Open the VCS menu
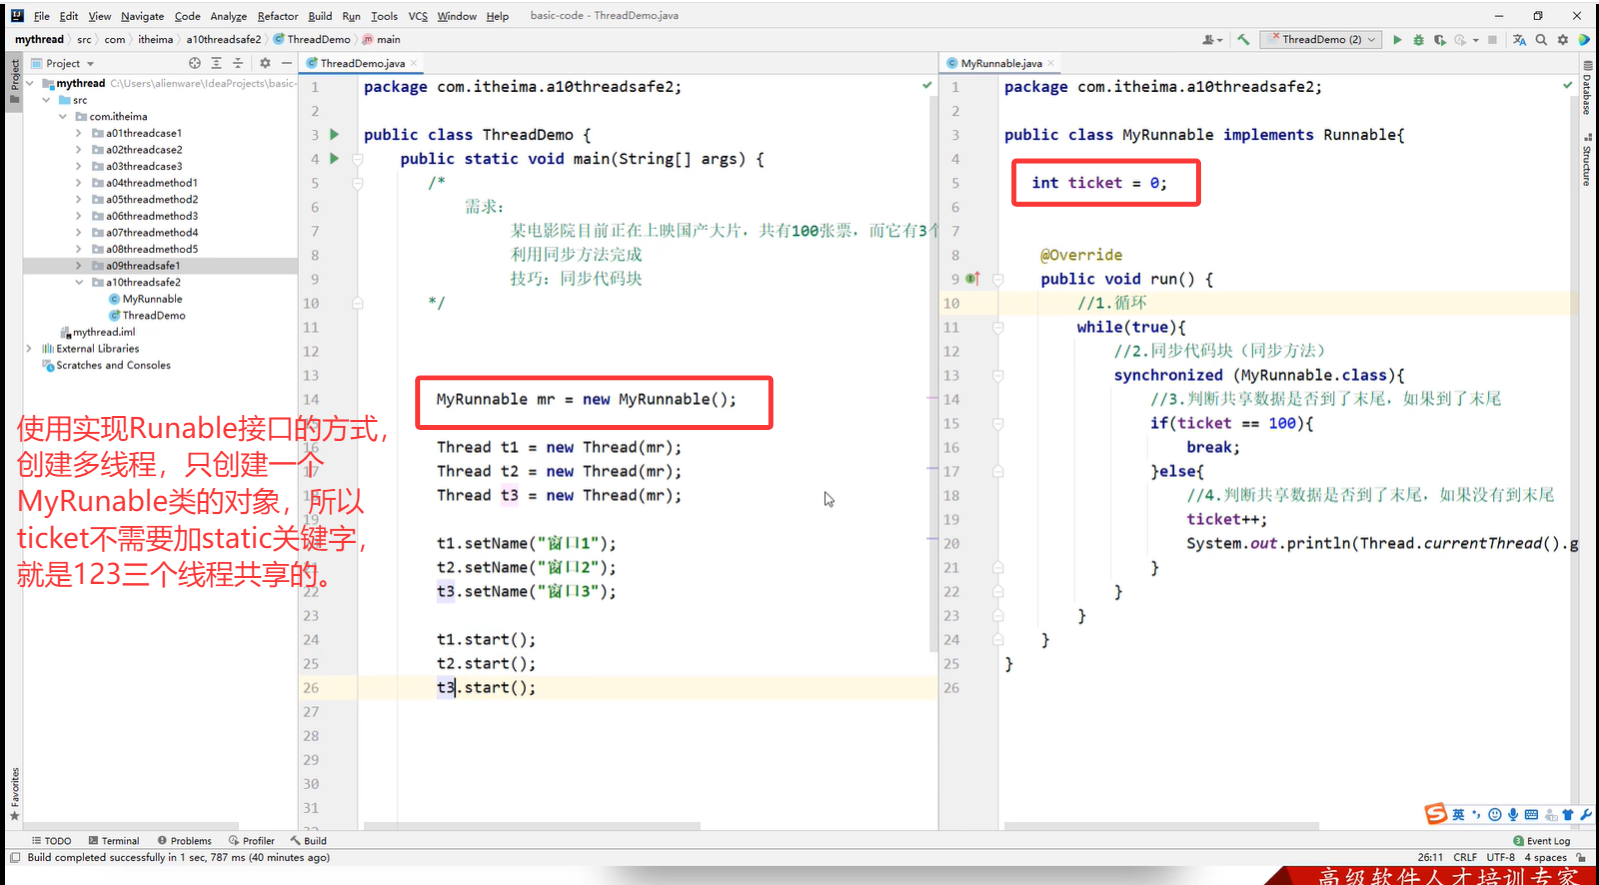This screenshot has width=1599, height=885. (418, 16)
